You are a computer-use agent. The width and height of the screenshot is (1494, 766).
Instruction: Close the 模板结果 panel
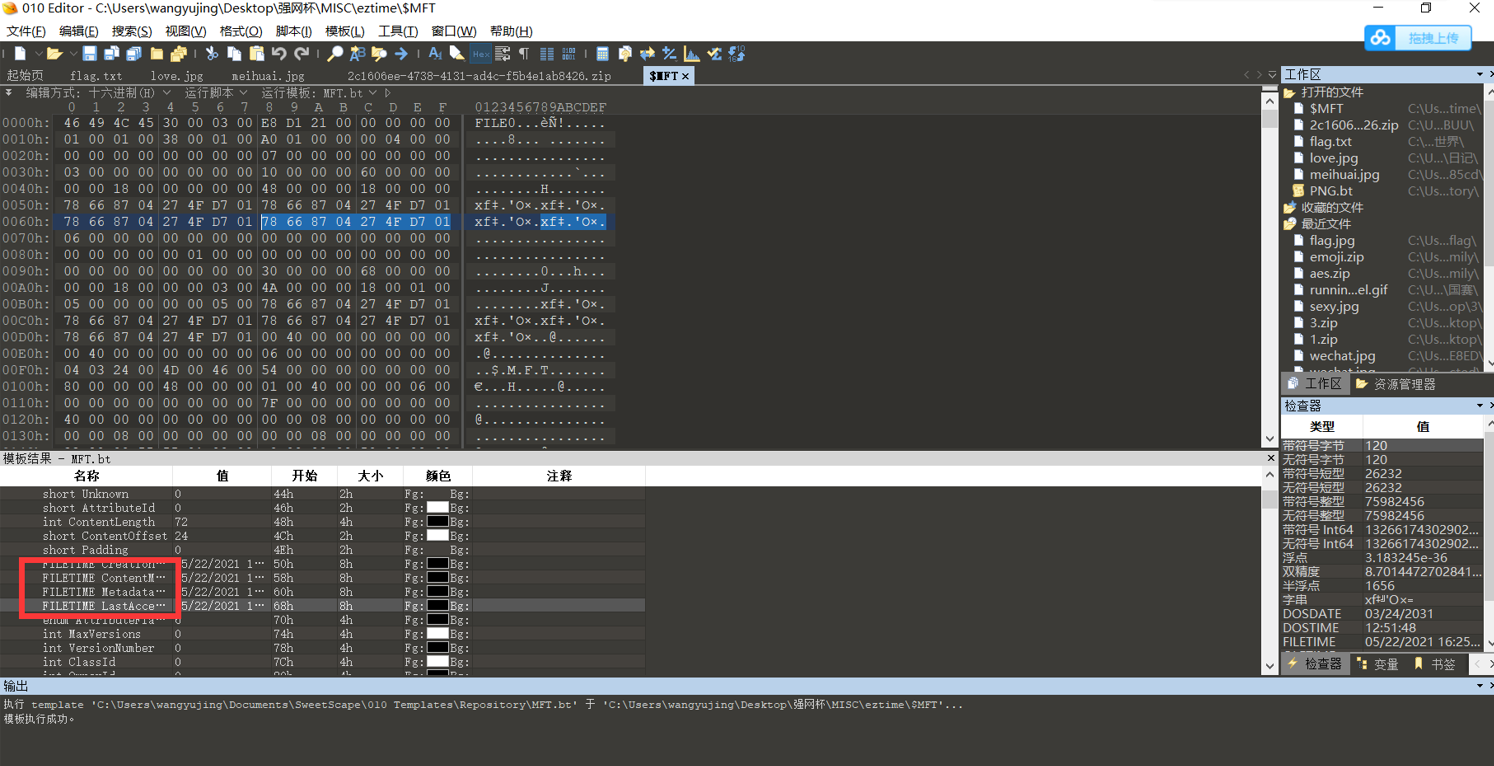pos(1271,458)
